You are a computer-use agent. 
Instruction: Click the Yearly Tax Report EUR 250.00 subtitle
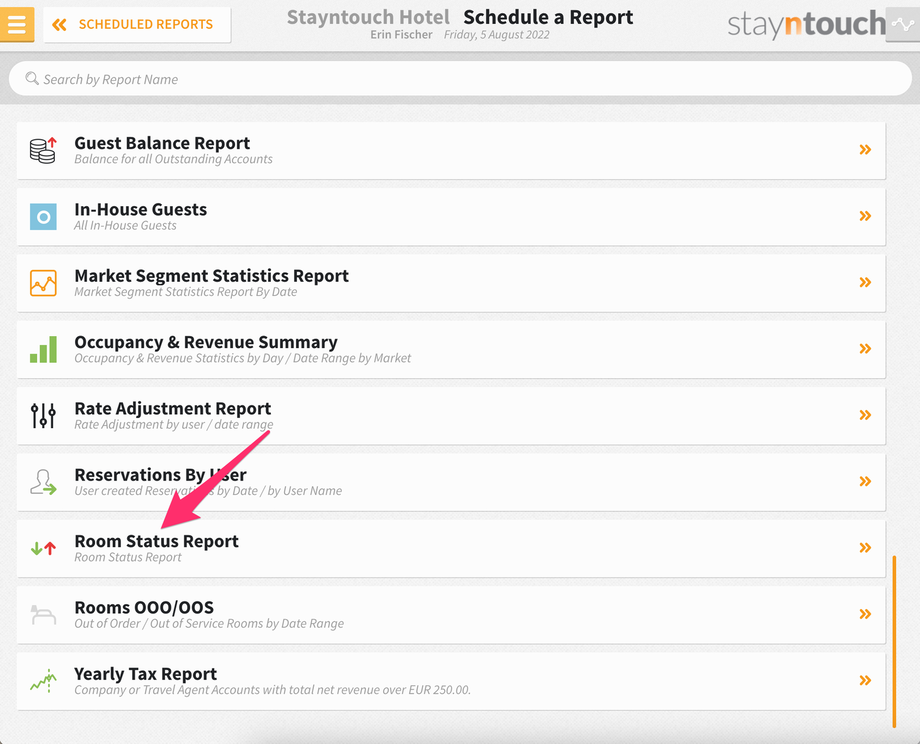[272, 689]
